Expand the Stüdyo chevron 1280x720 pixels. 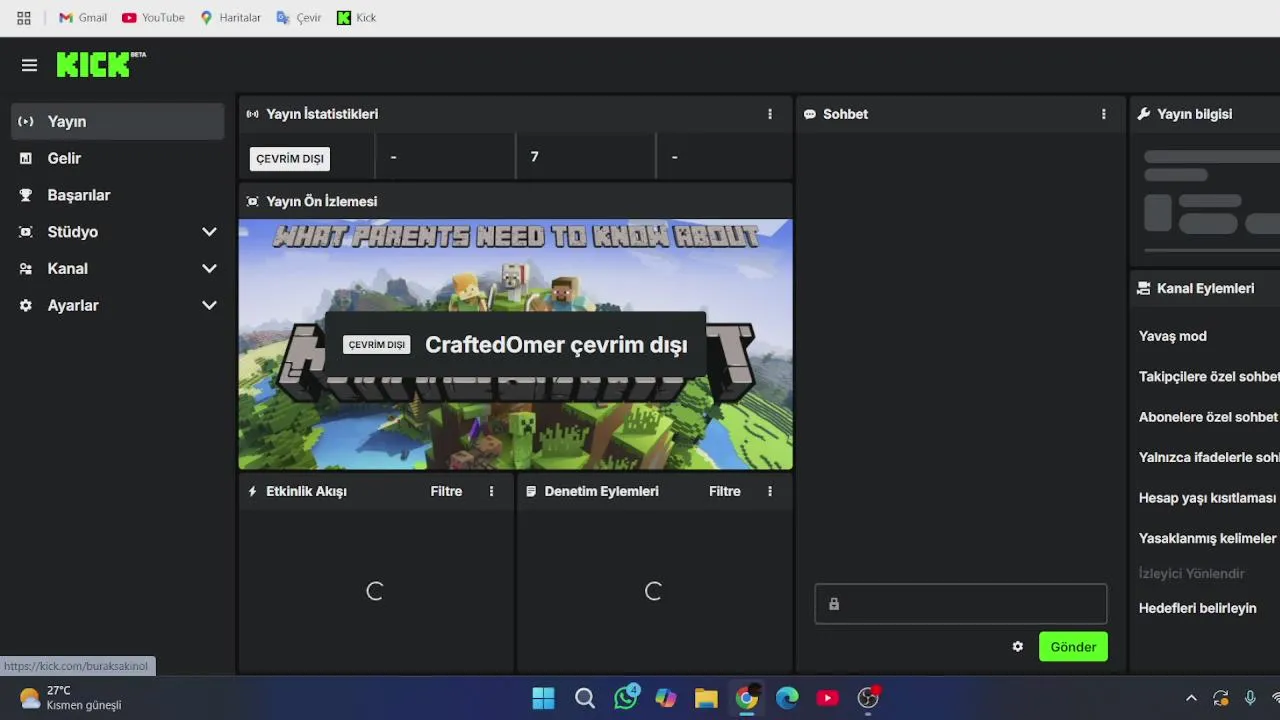coord(209,232)
